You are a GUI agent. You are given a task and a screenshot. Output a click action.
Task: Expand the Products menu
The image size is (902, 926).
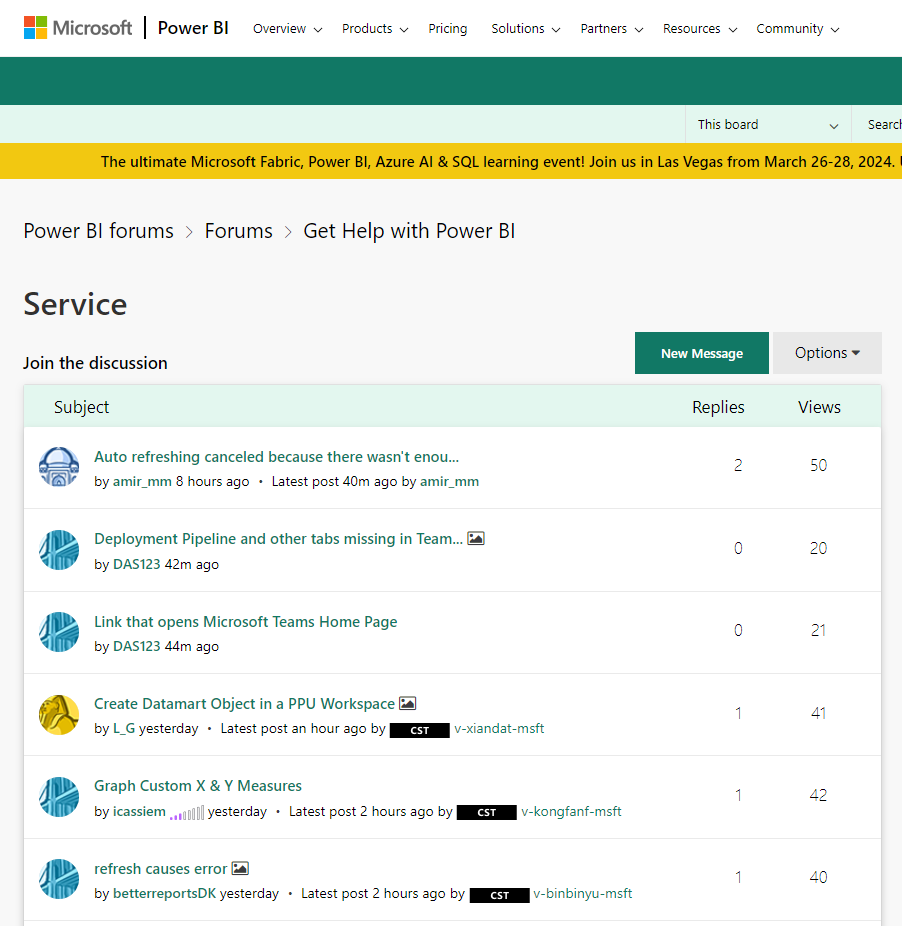tap(375, 28)
